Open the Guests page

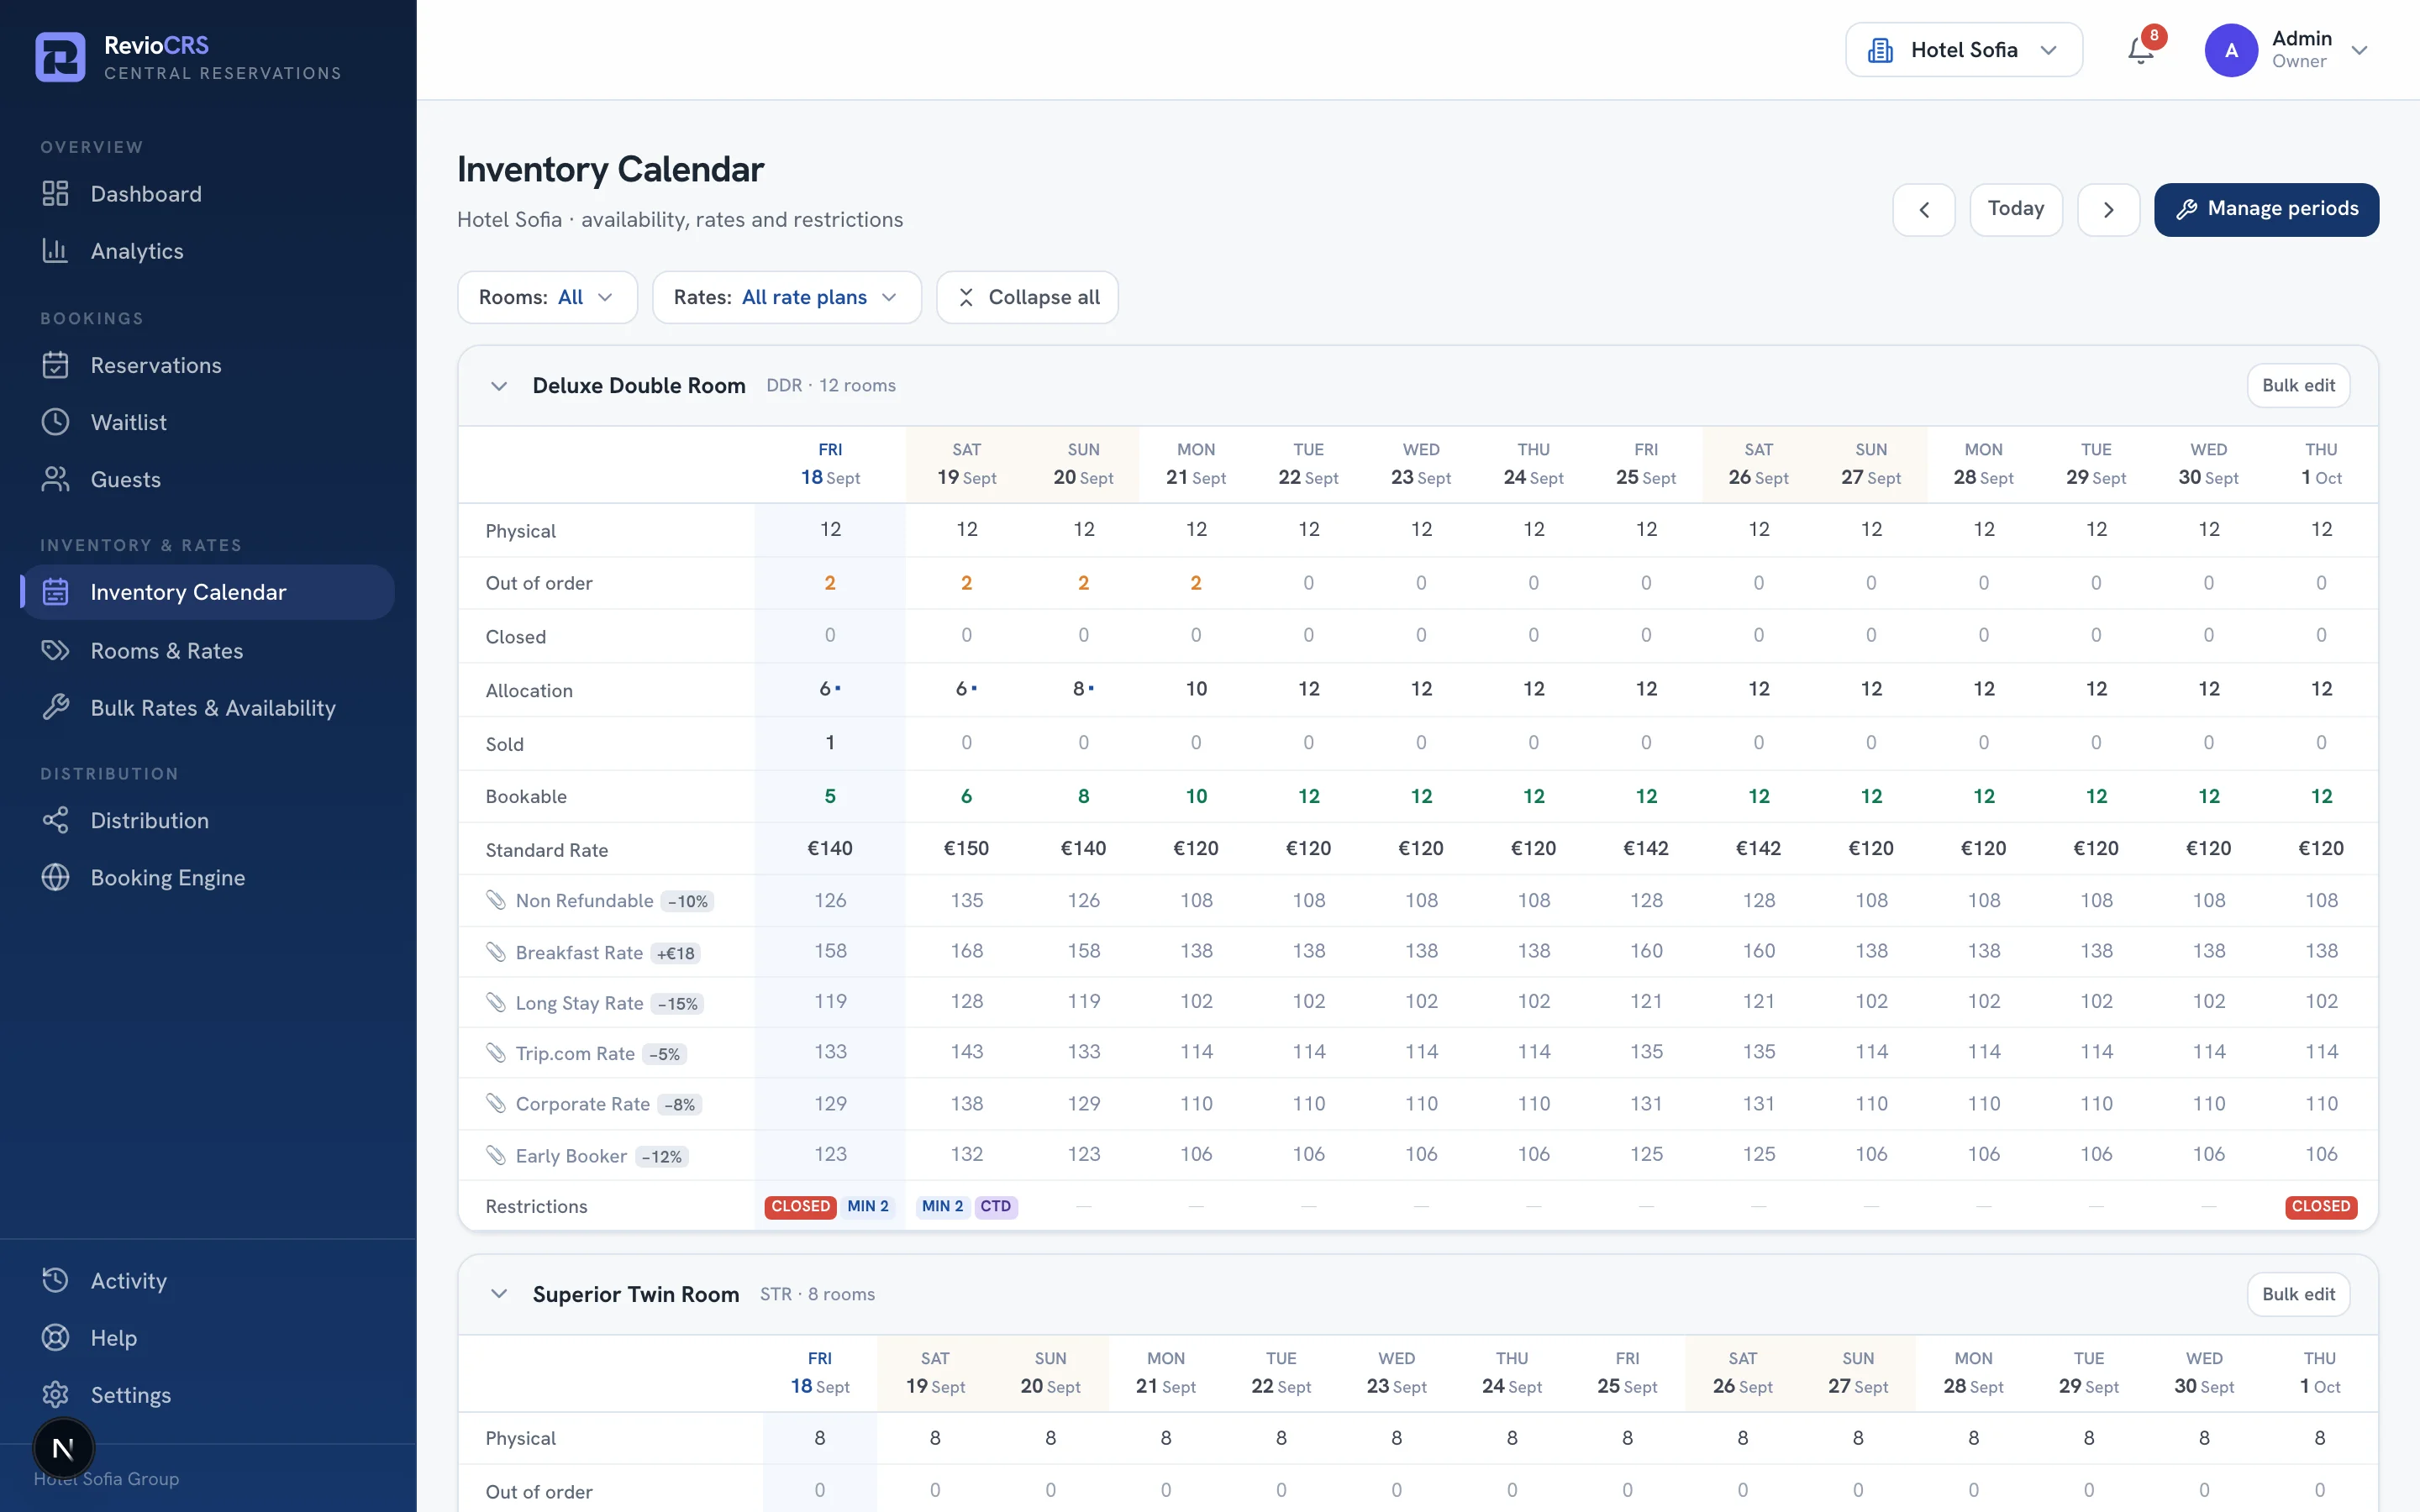click(207, 479)
